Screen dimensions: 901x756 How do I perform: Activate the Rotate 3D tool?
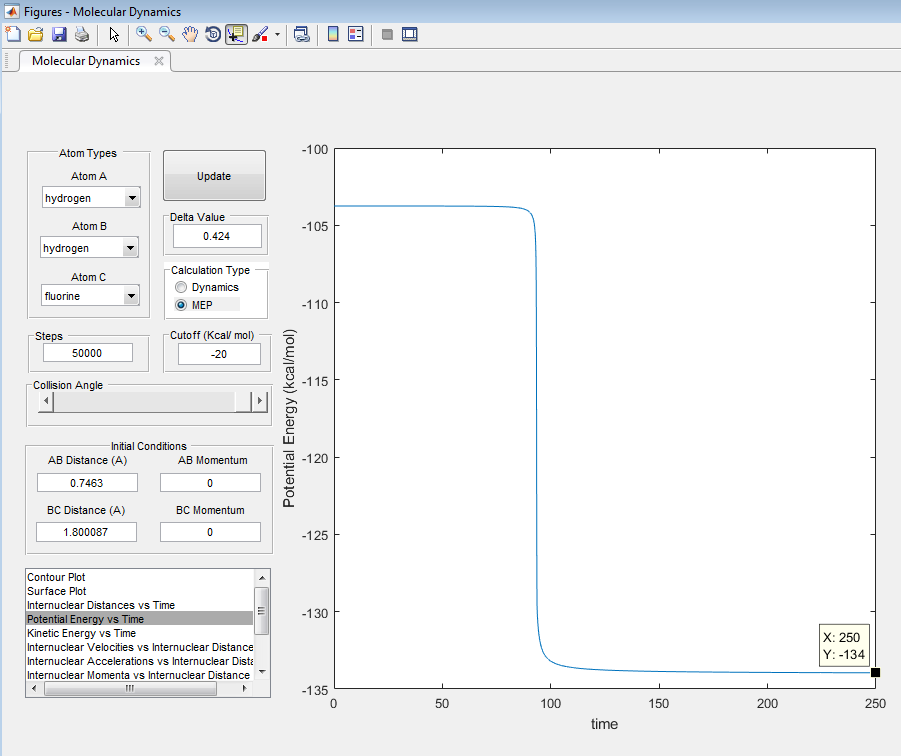coord(213,34)
